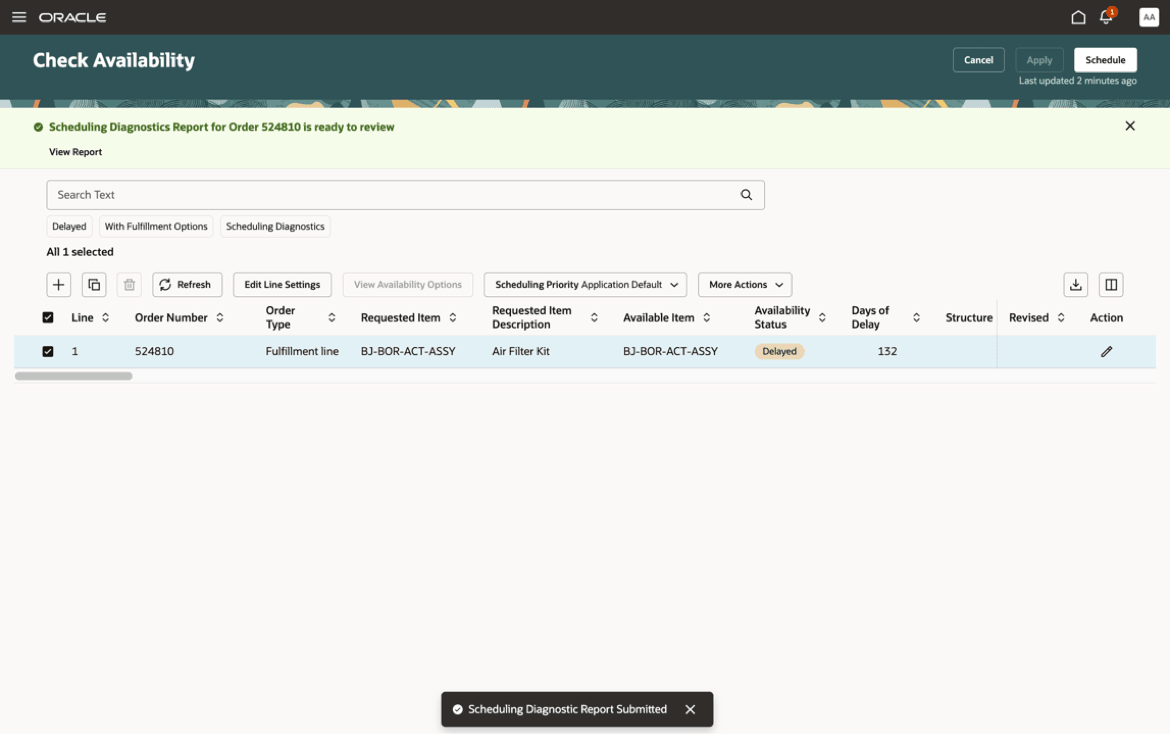This screenshot has width=1170, height=735.
Task: Open the manage columns icon
Action: point(1111,284)
